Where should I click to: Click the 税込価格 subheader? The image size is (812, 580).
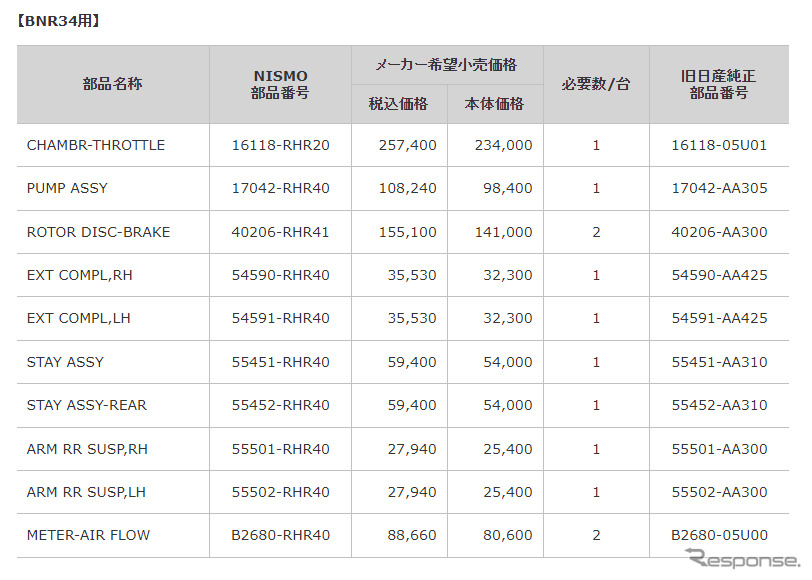(x=398, y=103)
